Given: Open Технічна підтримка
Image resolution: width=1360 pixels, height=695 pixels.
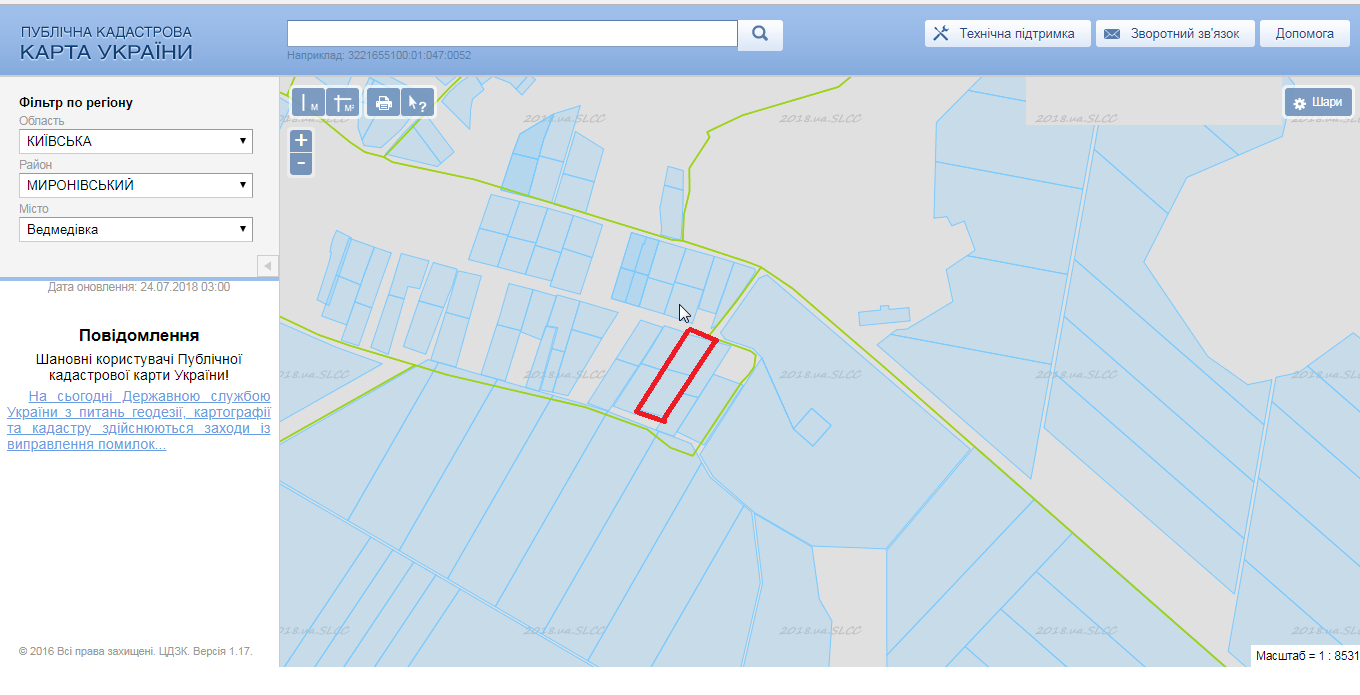Looking at the screenshot, I should tap(1007, 34).
